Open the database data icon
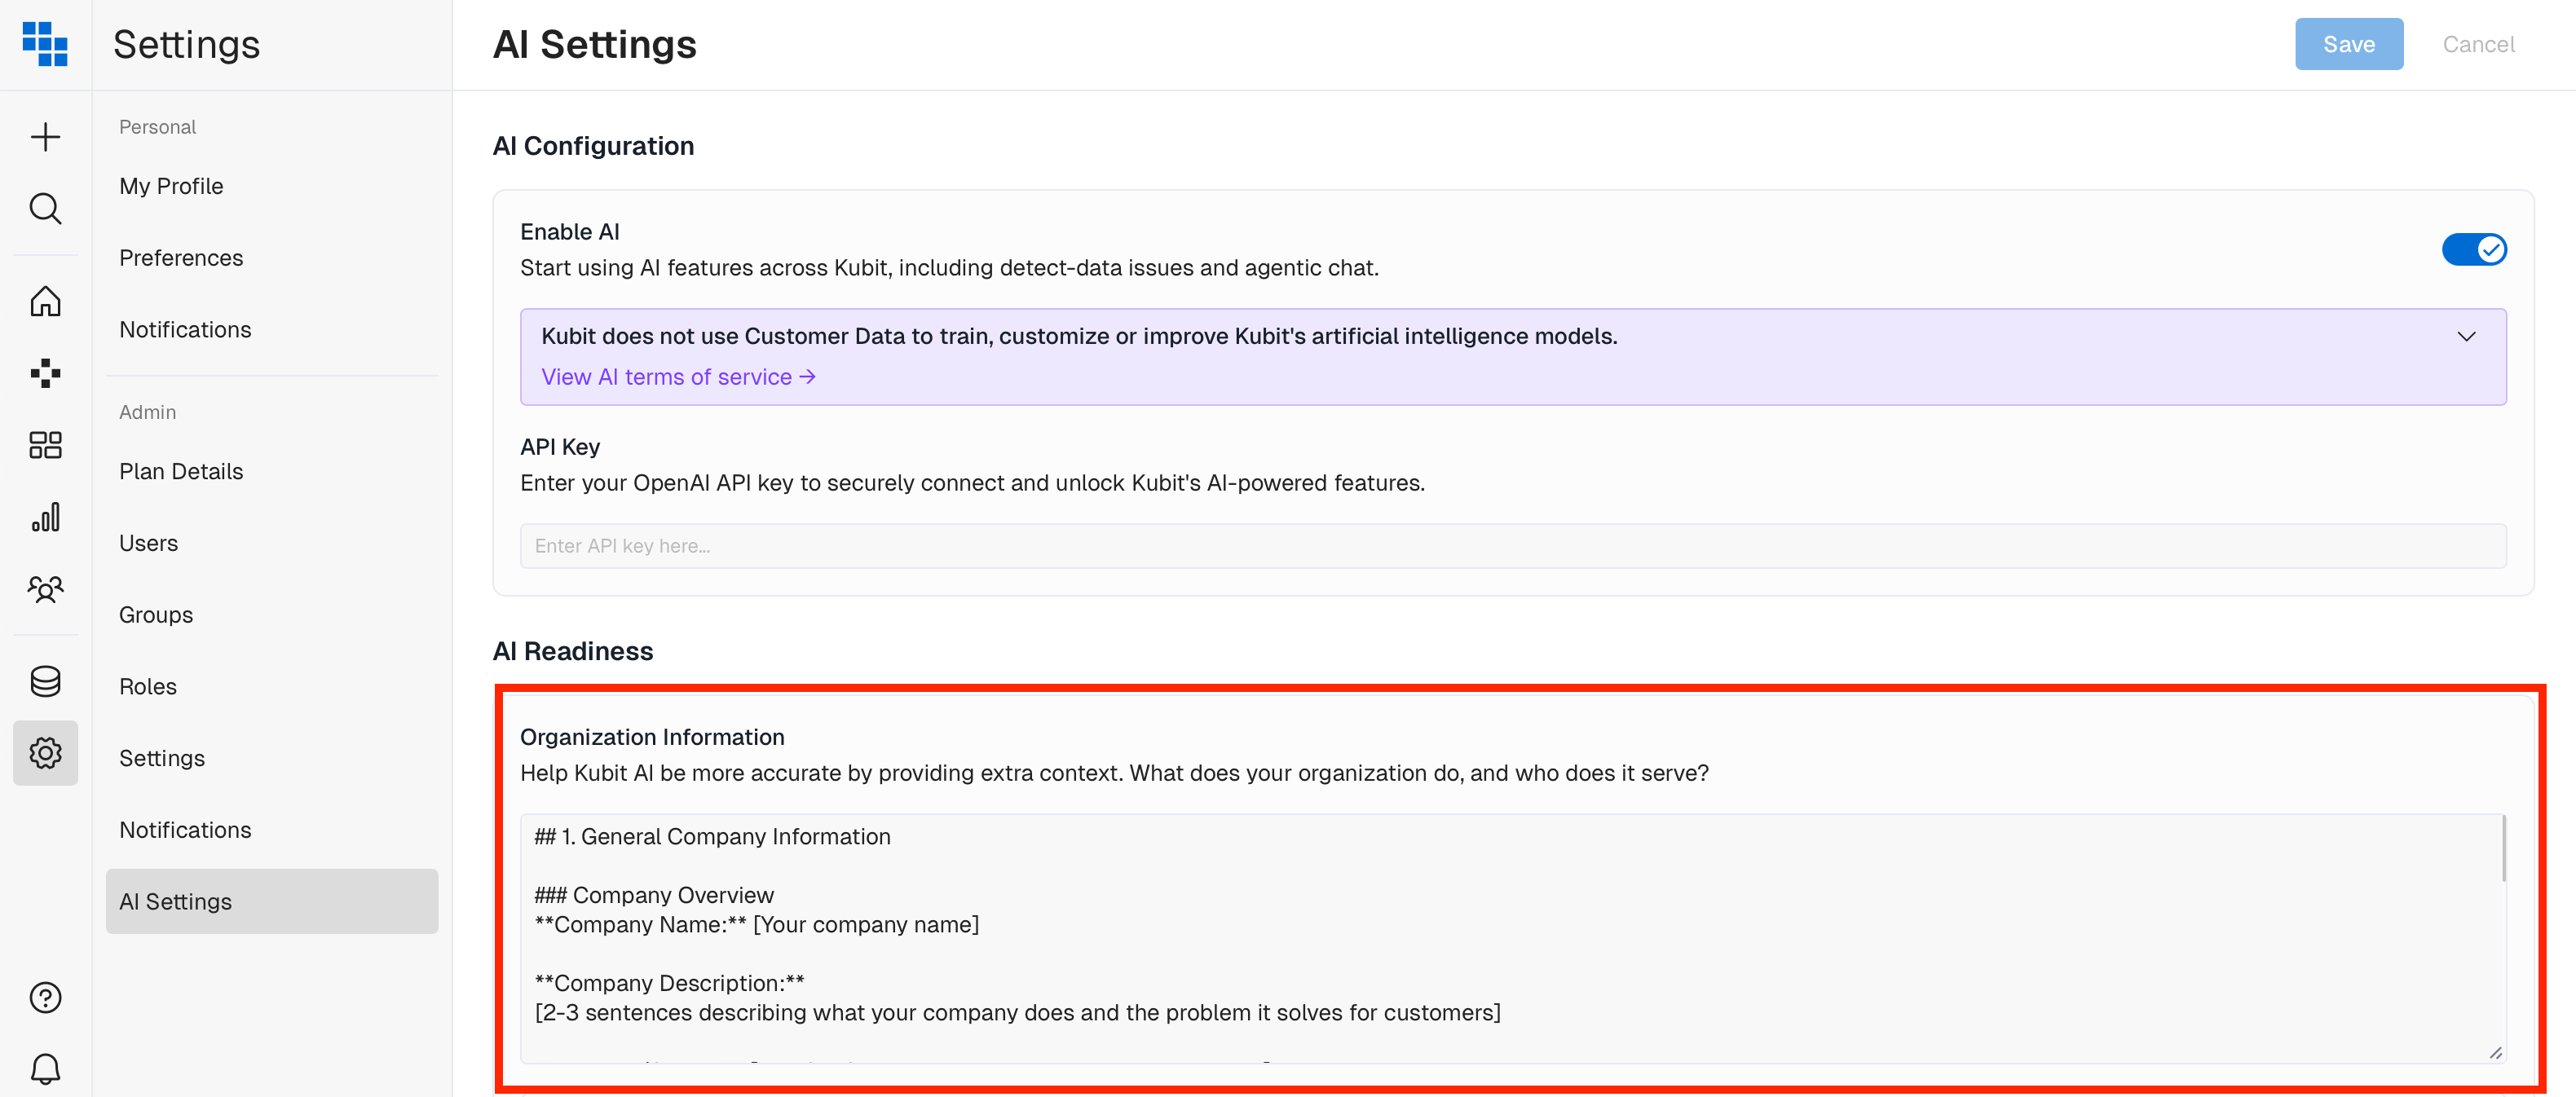Viewport: 2576px width, 1097px height. click(x=45, y=682)
